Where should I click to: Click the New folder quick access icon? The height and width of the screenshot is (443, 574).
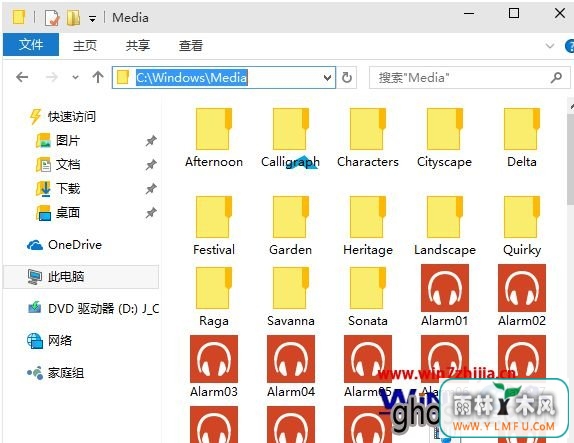pos(74,18)
